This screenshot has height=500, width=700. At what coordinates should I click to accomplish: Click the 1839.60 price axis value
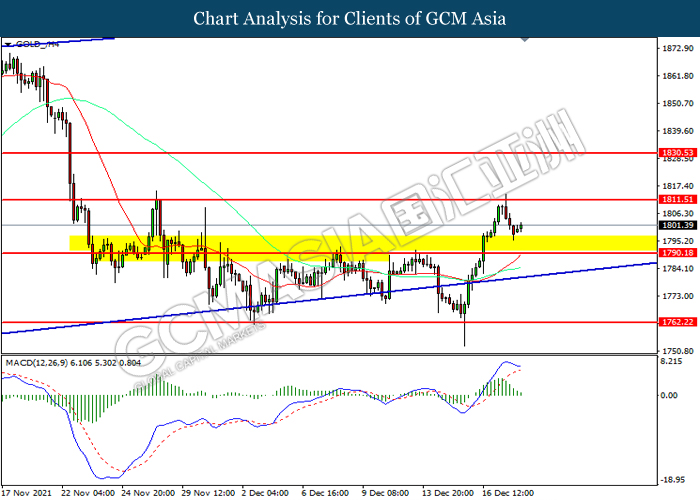pos(678,131)
